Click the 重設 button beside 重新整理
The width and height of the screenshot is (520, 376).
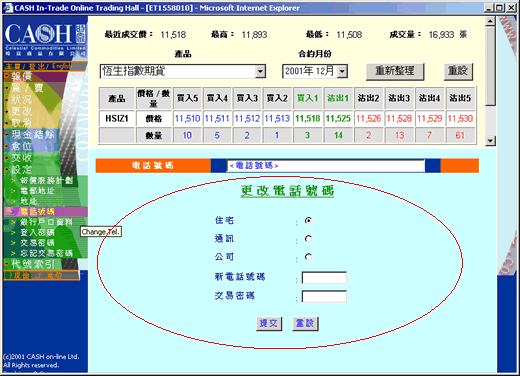coord(458,71)
